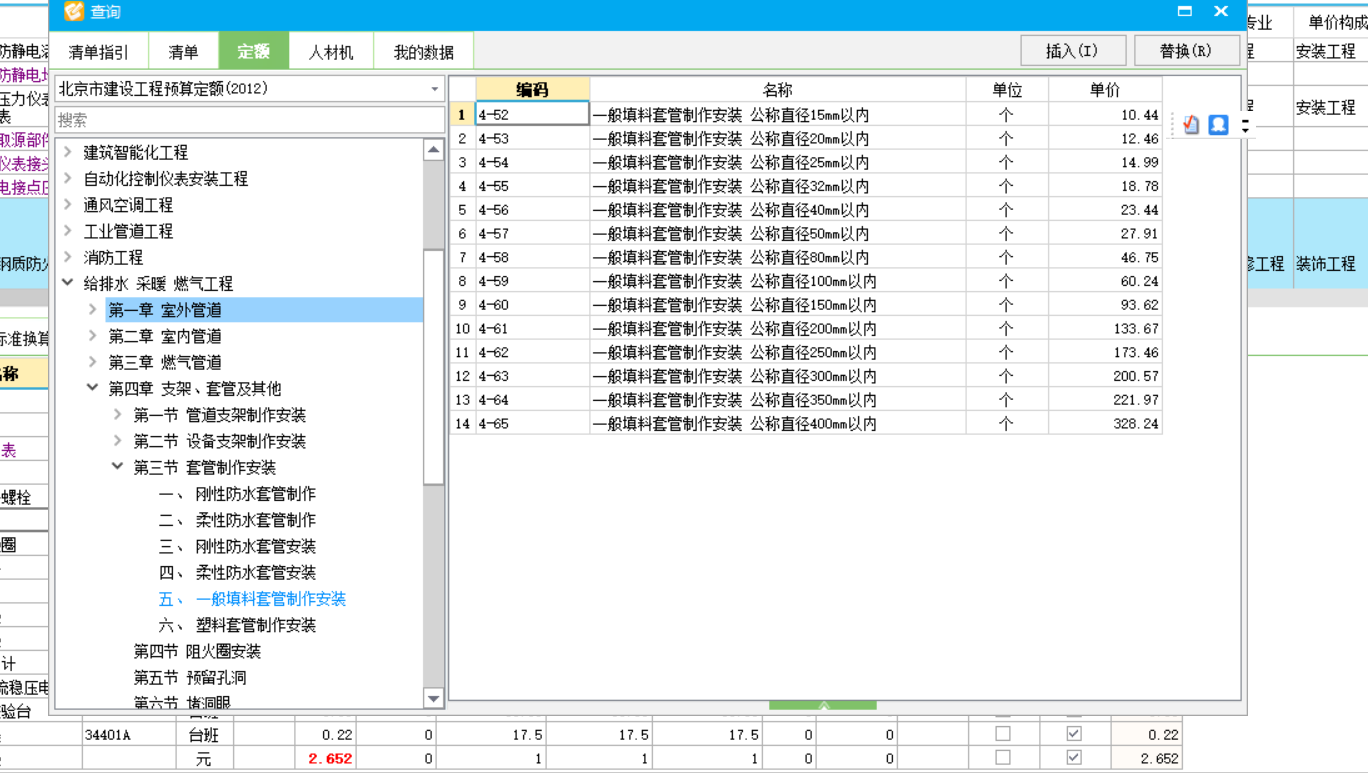Click the 替换(R) button
Image resolution: width=1368 pixels, height=773 pixels.
pyautogui.click(x=1186, y=51)
